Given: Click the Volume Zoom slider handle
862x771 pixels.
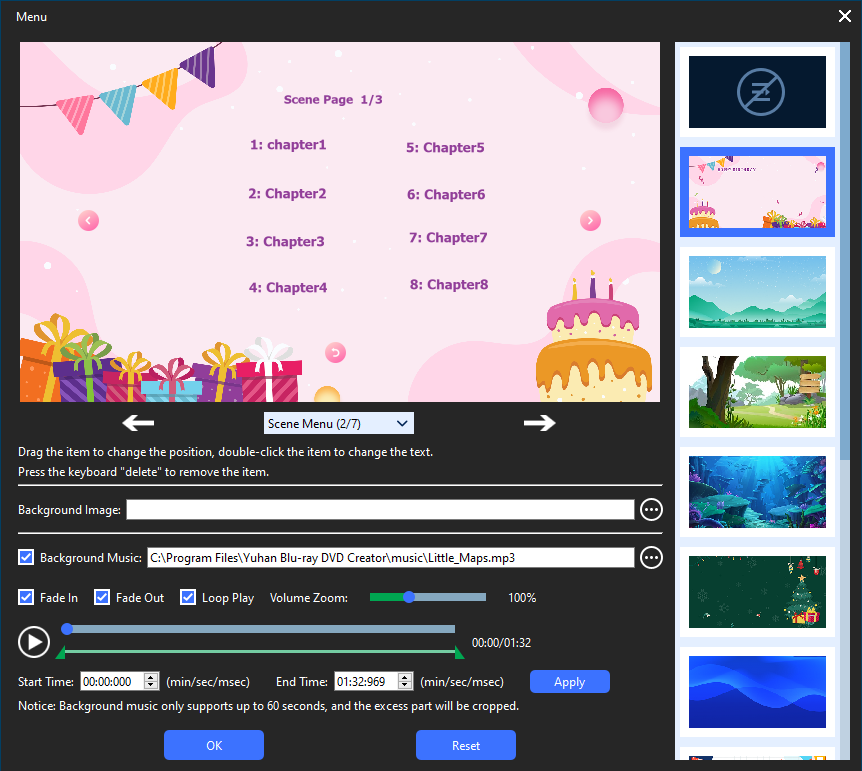Looking at the screenshot, I should click(x=409, y=598).
